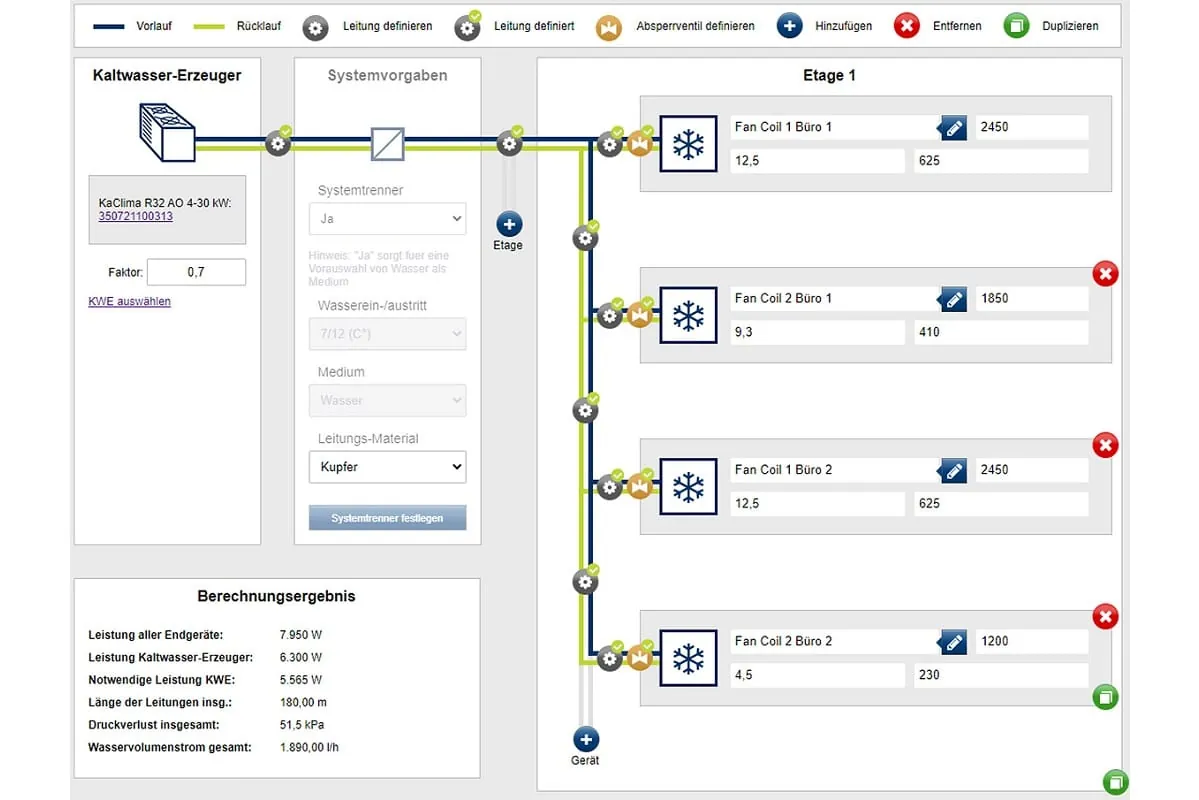This screenshot has height=800, width=1199.
Task: Expand the Leitungs-Material dropdown showing Kupfer
Action: pyautogui.click(x=387, y=467)
